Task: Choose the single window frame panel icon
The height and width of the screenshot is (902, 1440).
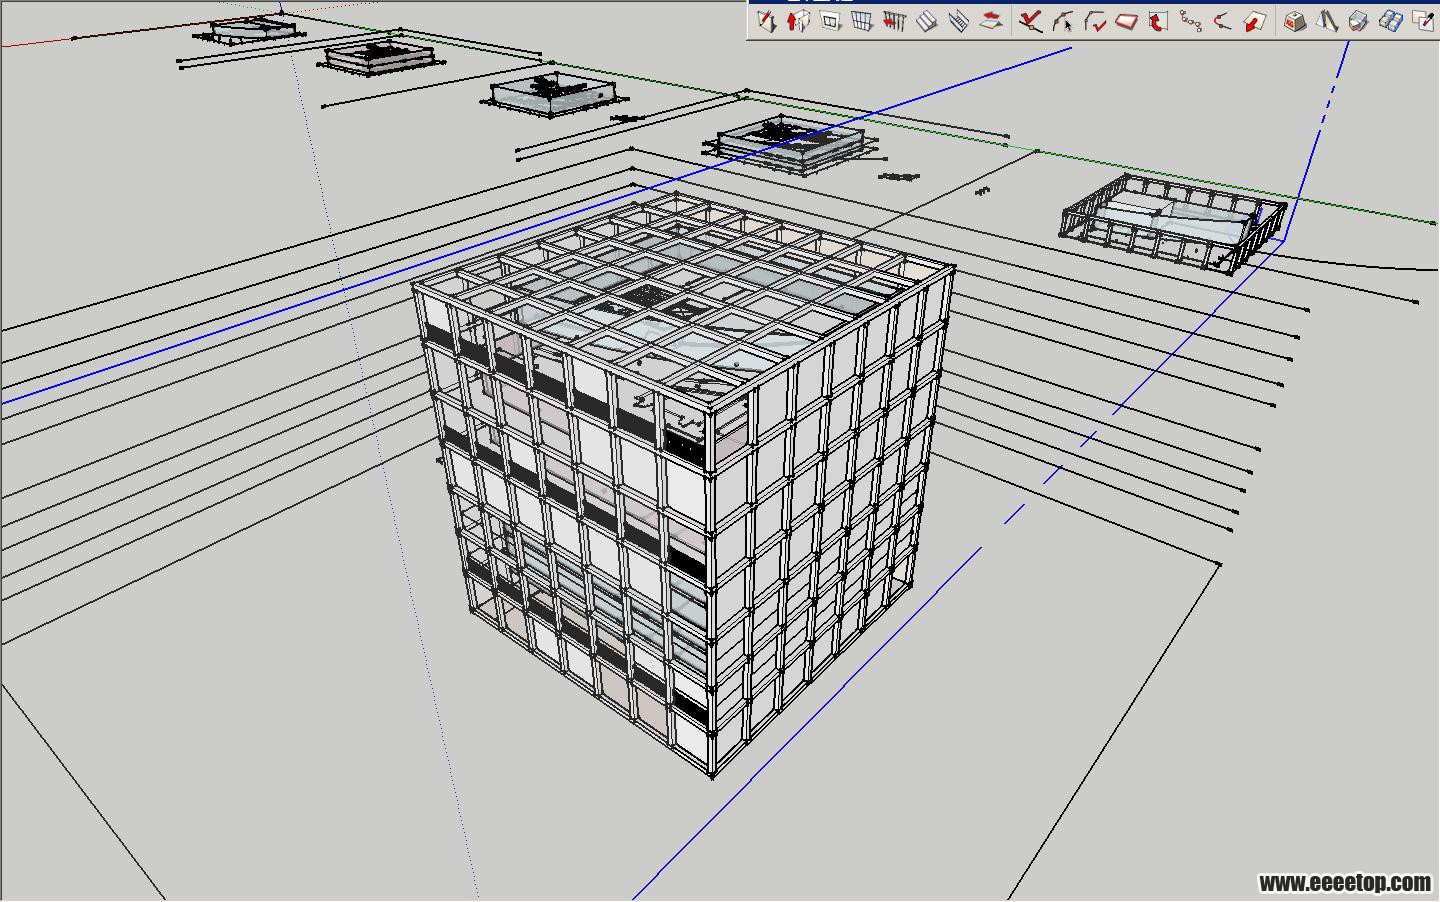Action: [830, 21]
